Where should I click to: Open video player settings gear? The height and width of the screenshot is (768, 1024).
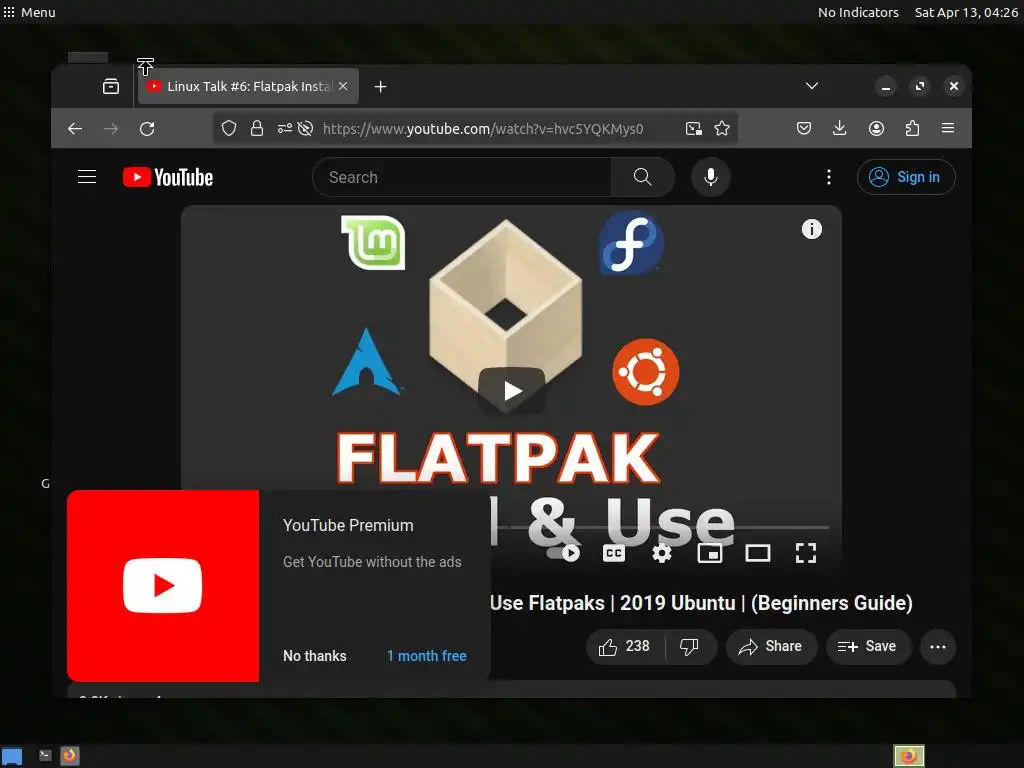tap(662, 553)
